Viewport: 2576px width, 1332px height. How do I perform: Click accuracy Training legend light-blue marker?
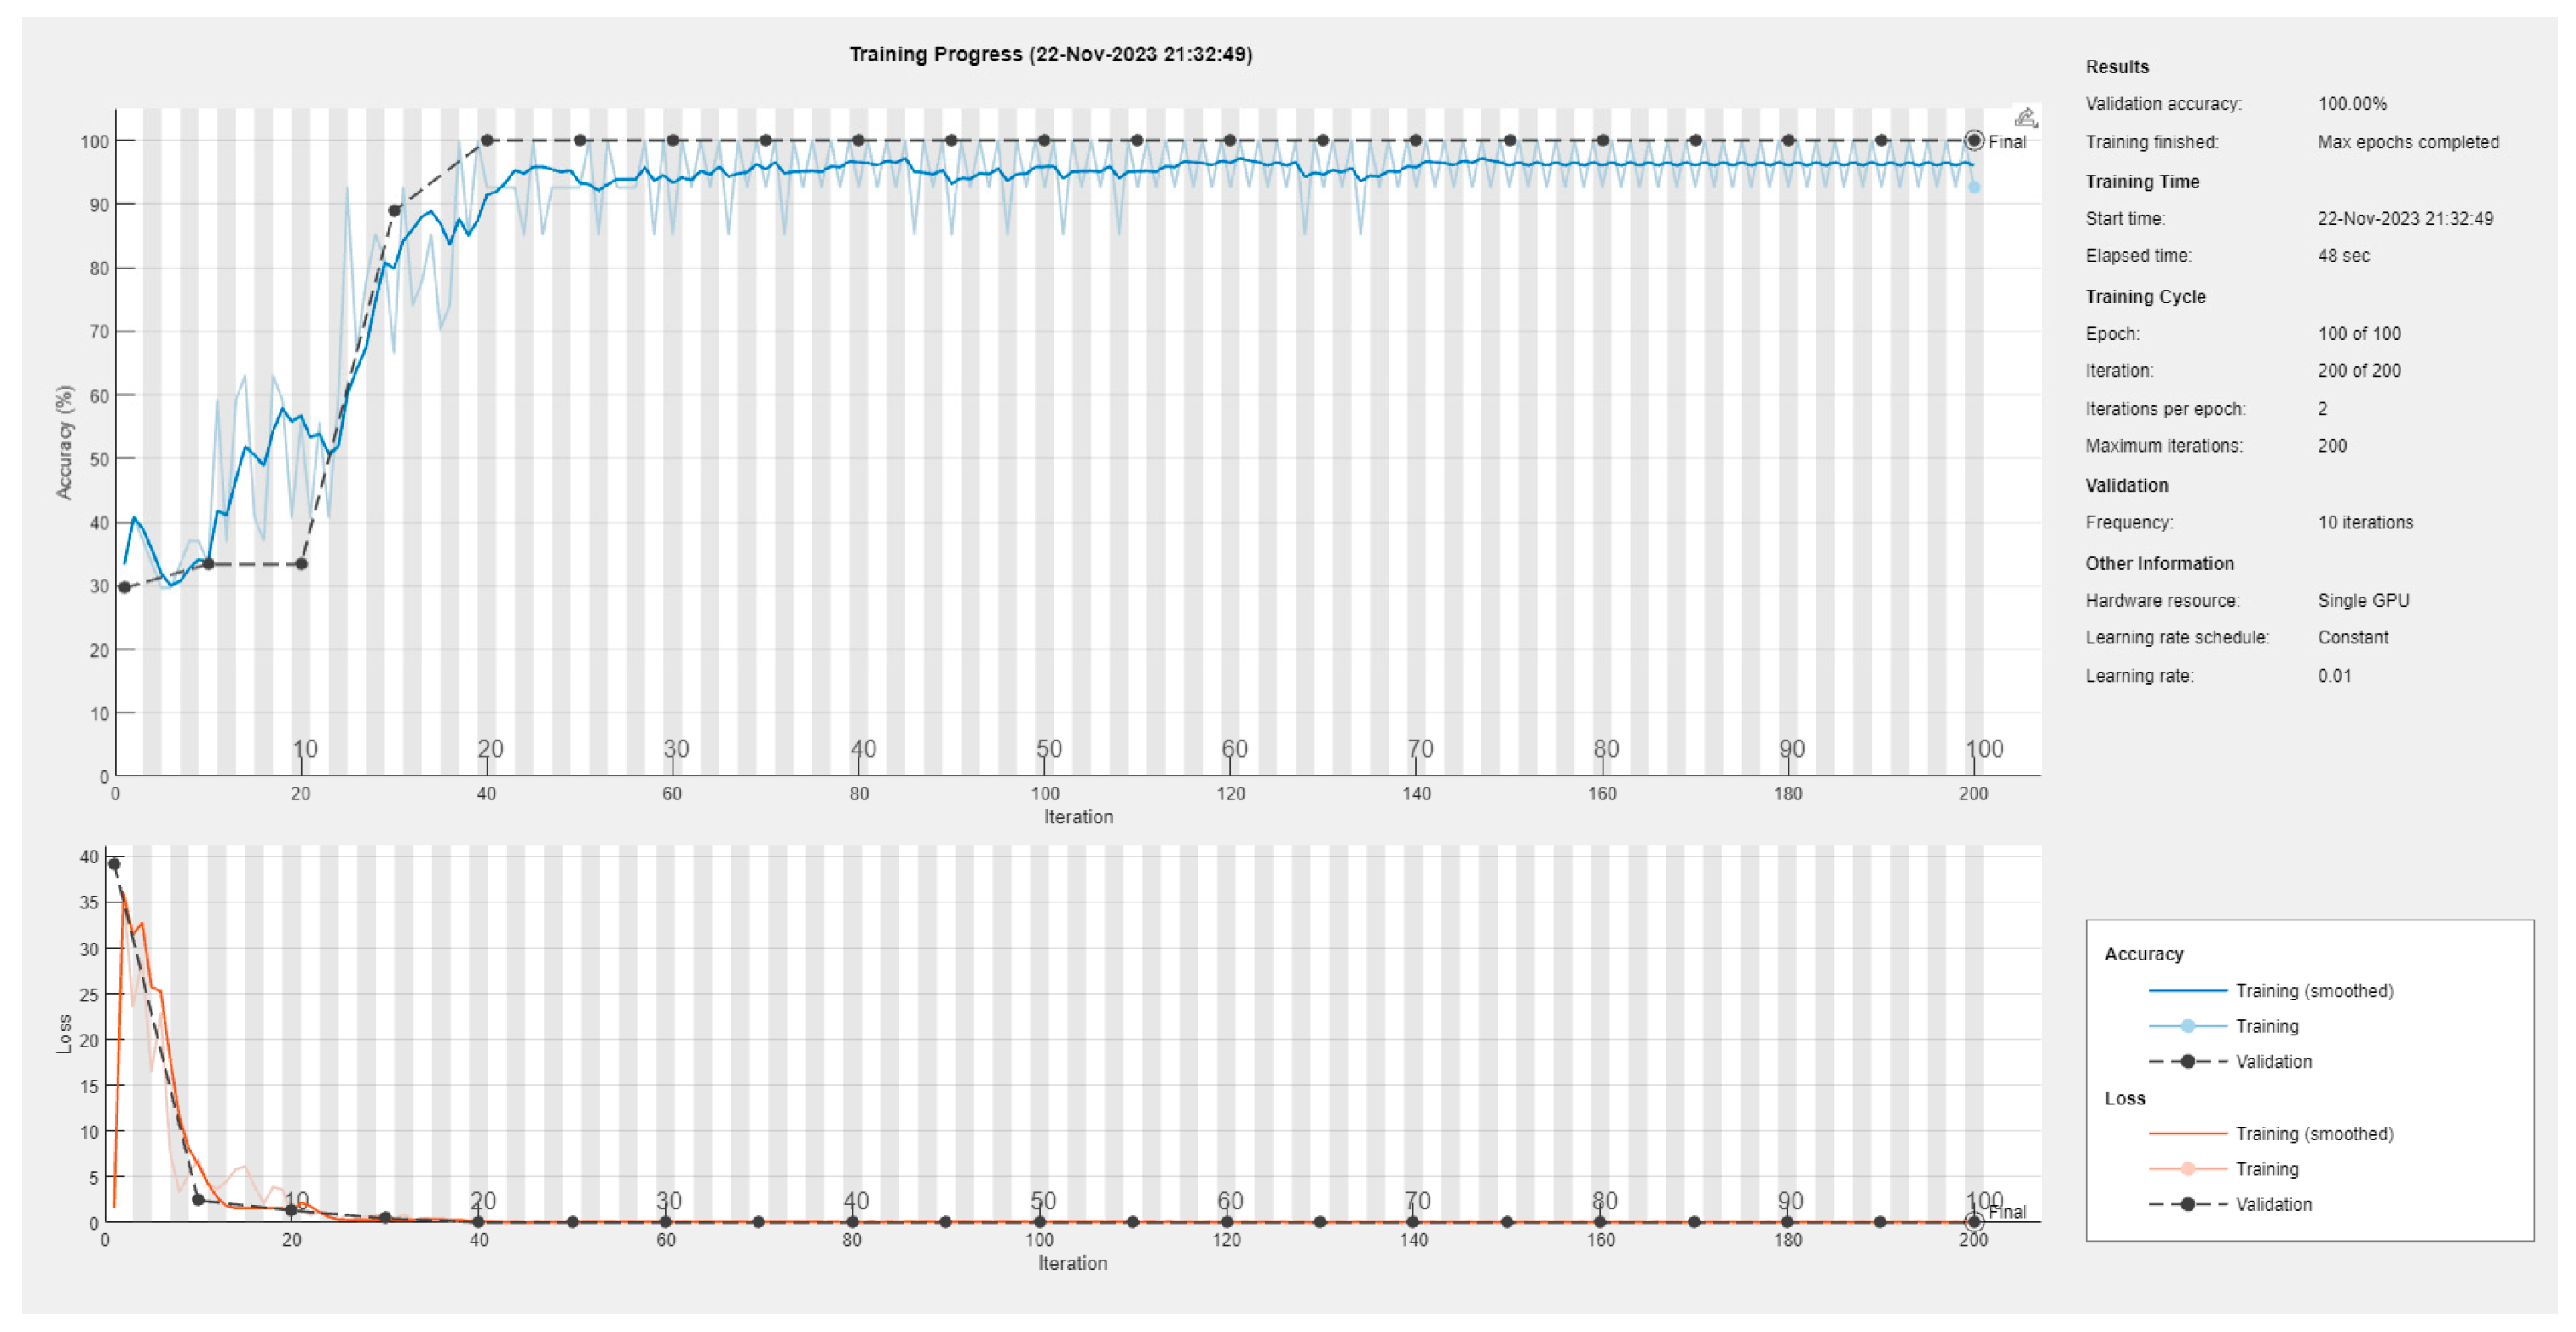coord(2187,1026)
